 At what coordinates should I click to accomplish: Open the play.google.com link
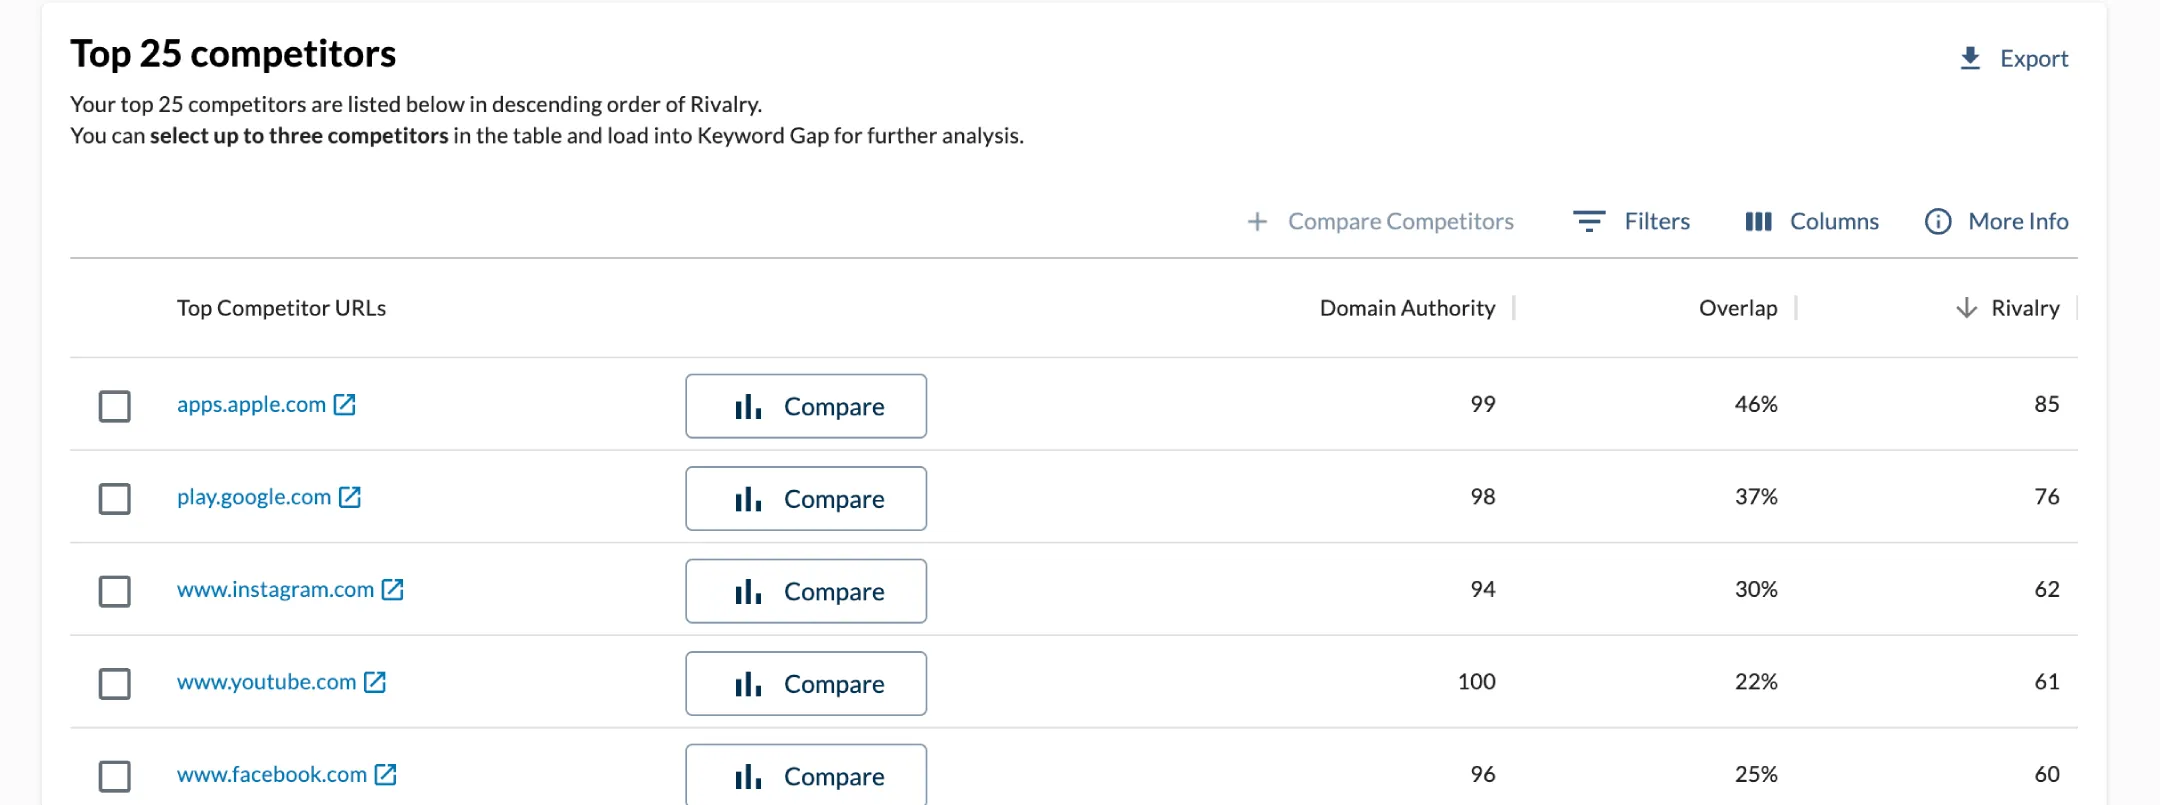coord(254,497)
